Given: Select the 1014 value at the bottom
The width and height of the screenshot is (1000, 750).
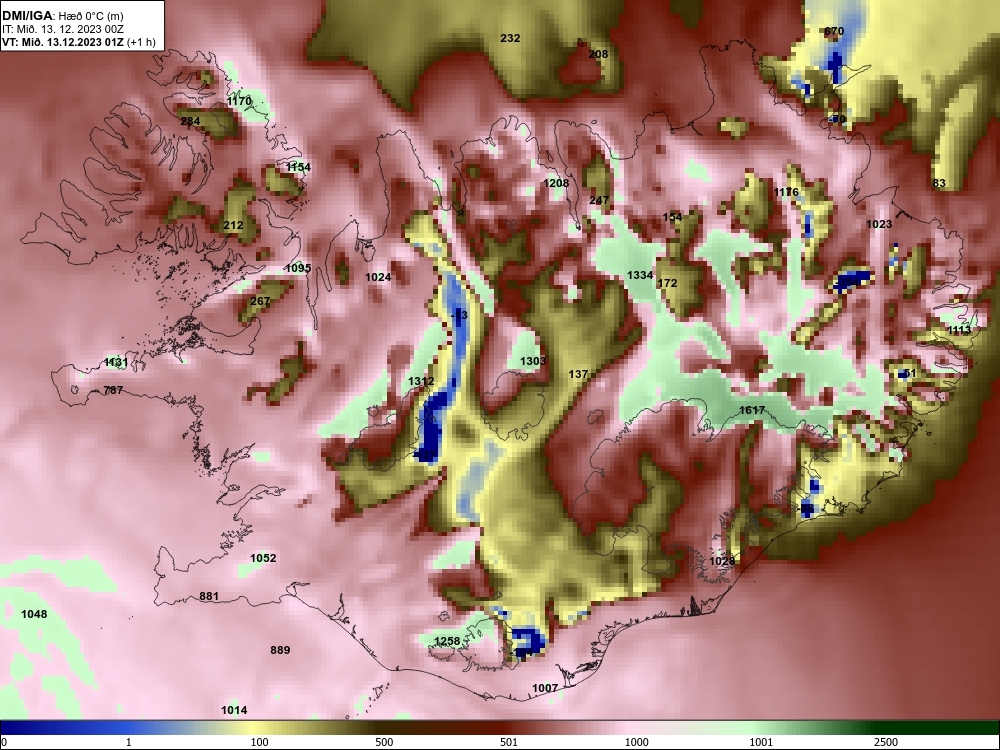Looking at the screenshot, I should [234, 710].
